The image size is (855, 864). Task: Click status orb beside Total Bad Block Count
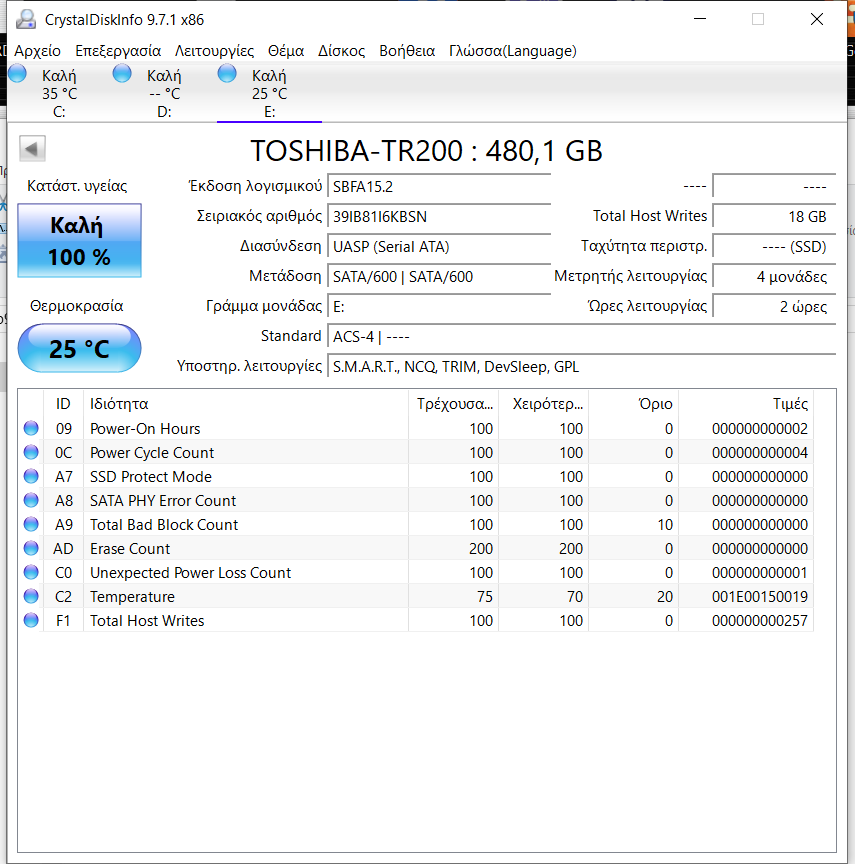coord(31,525)
